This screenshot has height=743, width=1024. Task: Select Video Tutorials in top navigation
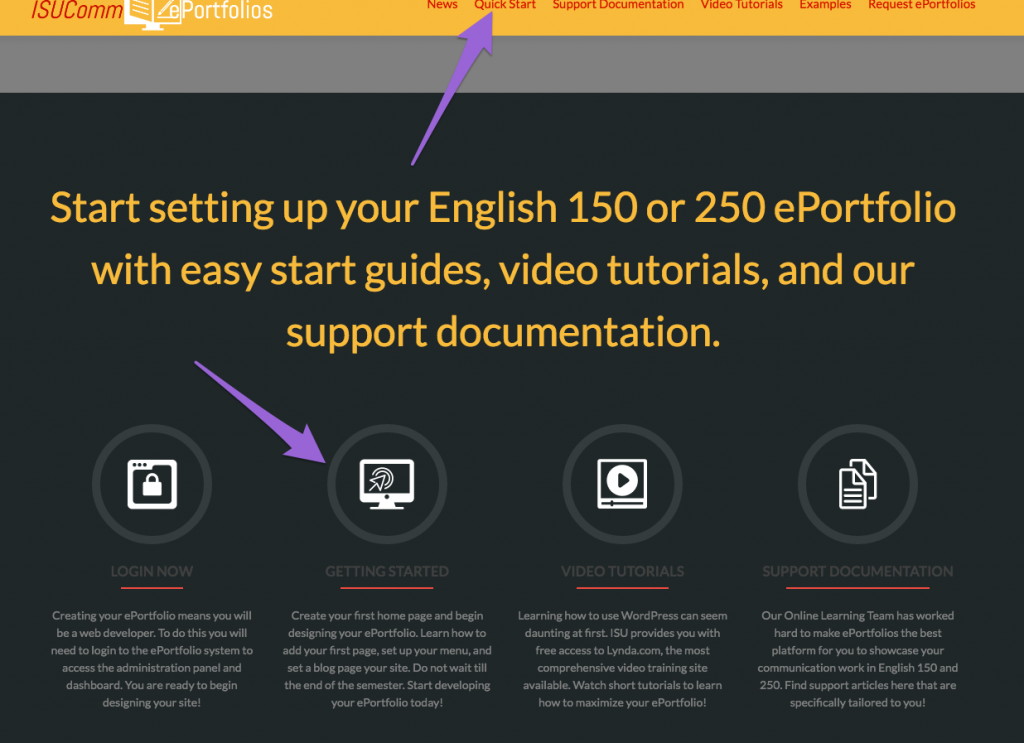(741, 5)
